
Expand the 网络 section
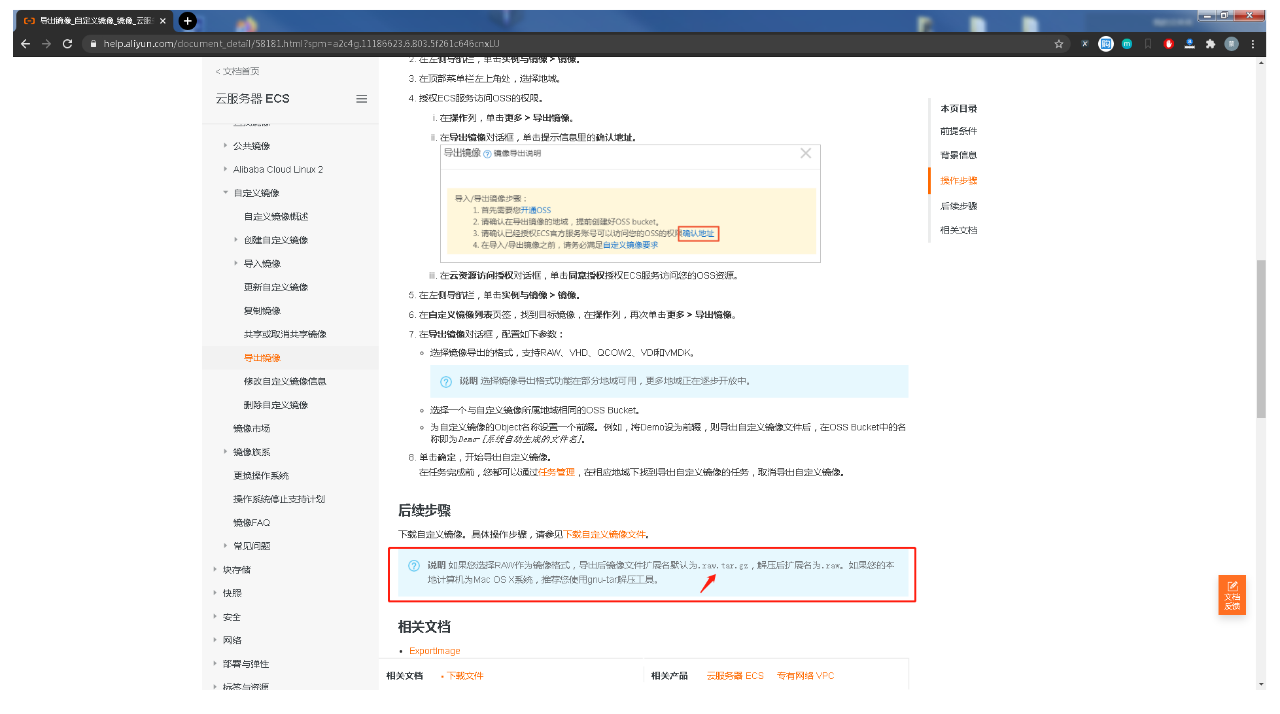click(x=215, y=640)
